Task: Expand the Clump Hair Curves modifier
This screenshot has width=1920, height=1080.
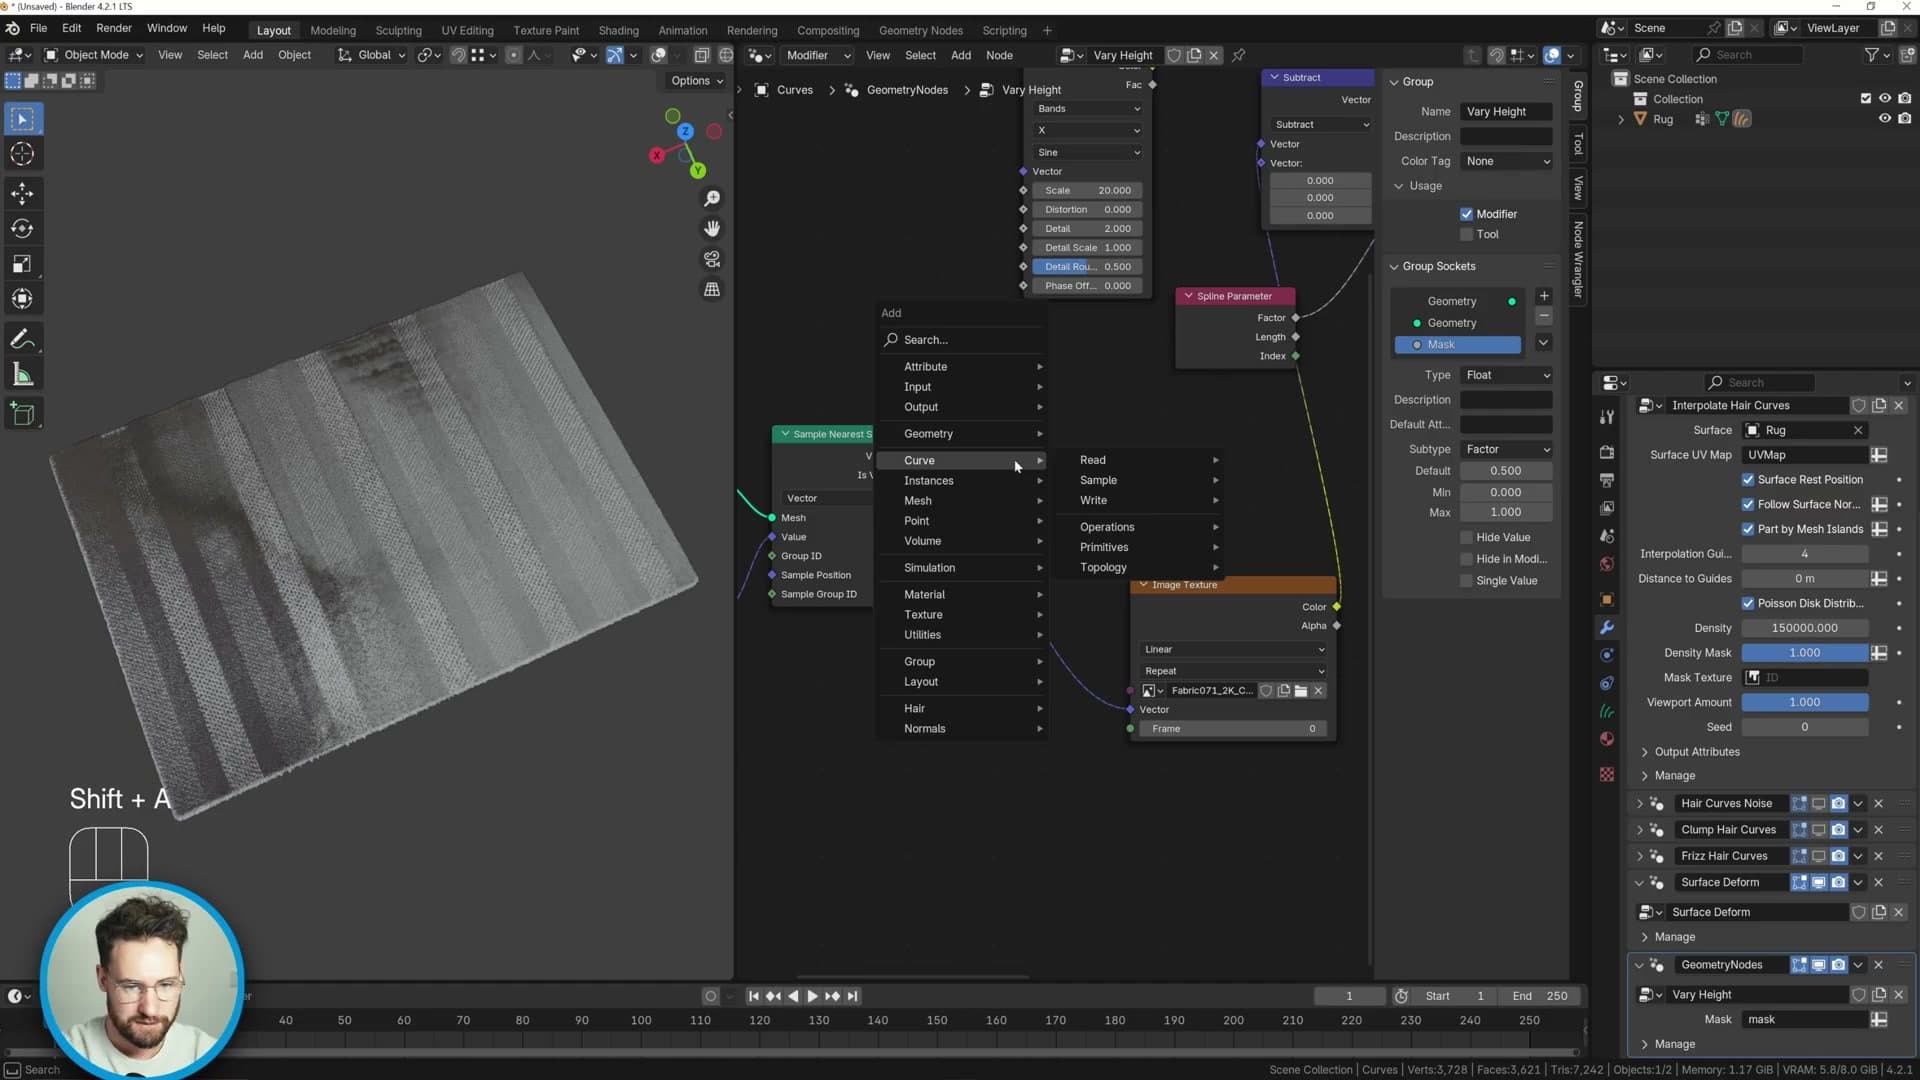Action: [x=1639, y=830]
